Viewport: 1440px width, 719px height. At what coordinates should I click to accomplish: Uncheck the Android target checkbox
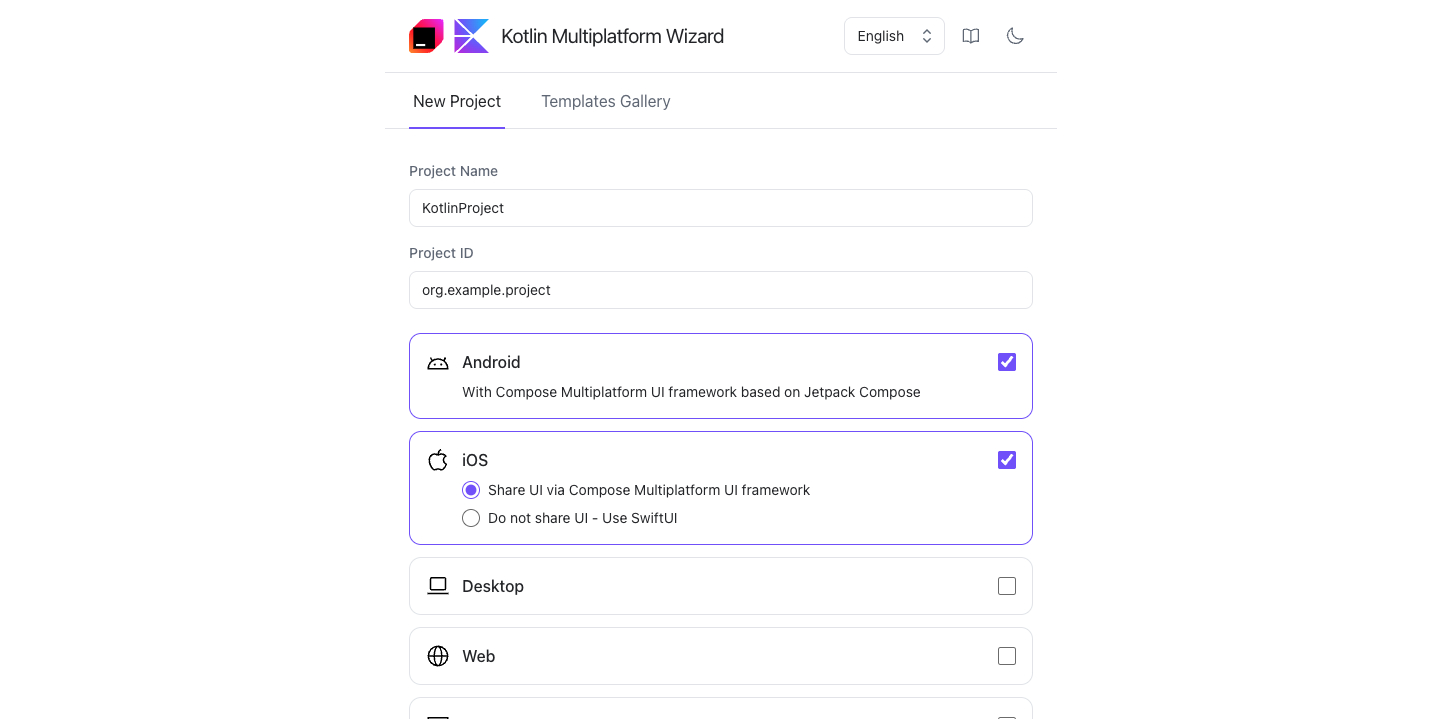click(x=1006, y=362)
